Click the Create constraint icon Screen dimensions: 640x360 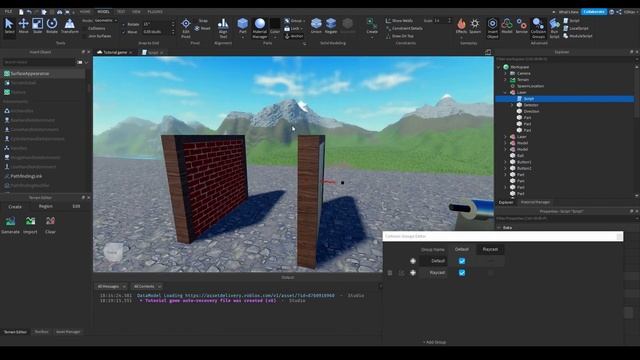[372, 26]
